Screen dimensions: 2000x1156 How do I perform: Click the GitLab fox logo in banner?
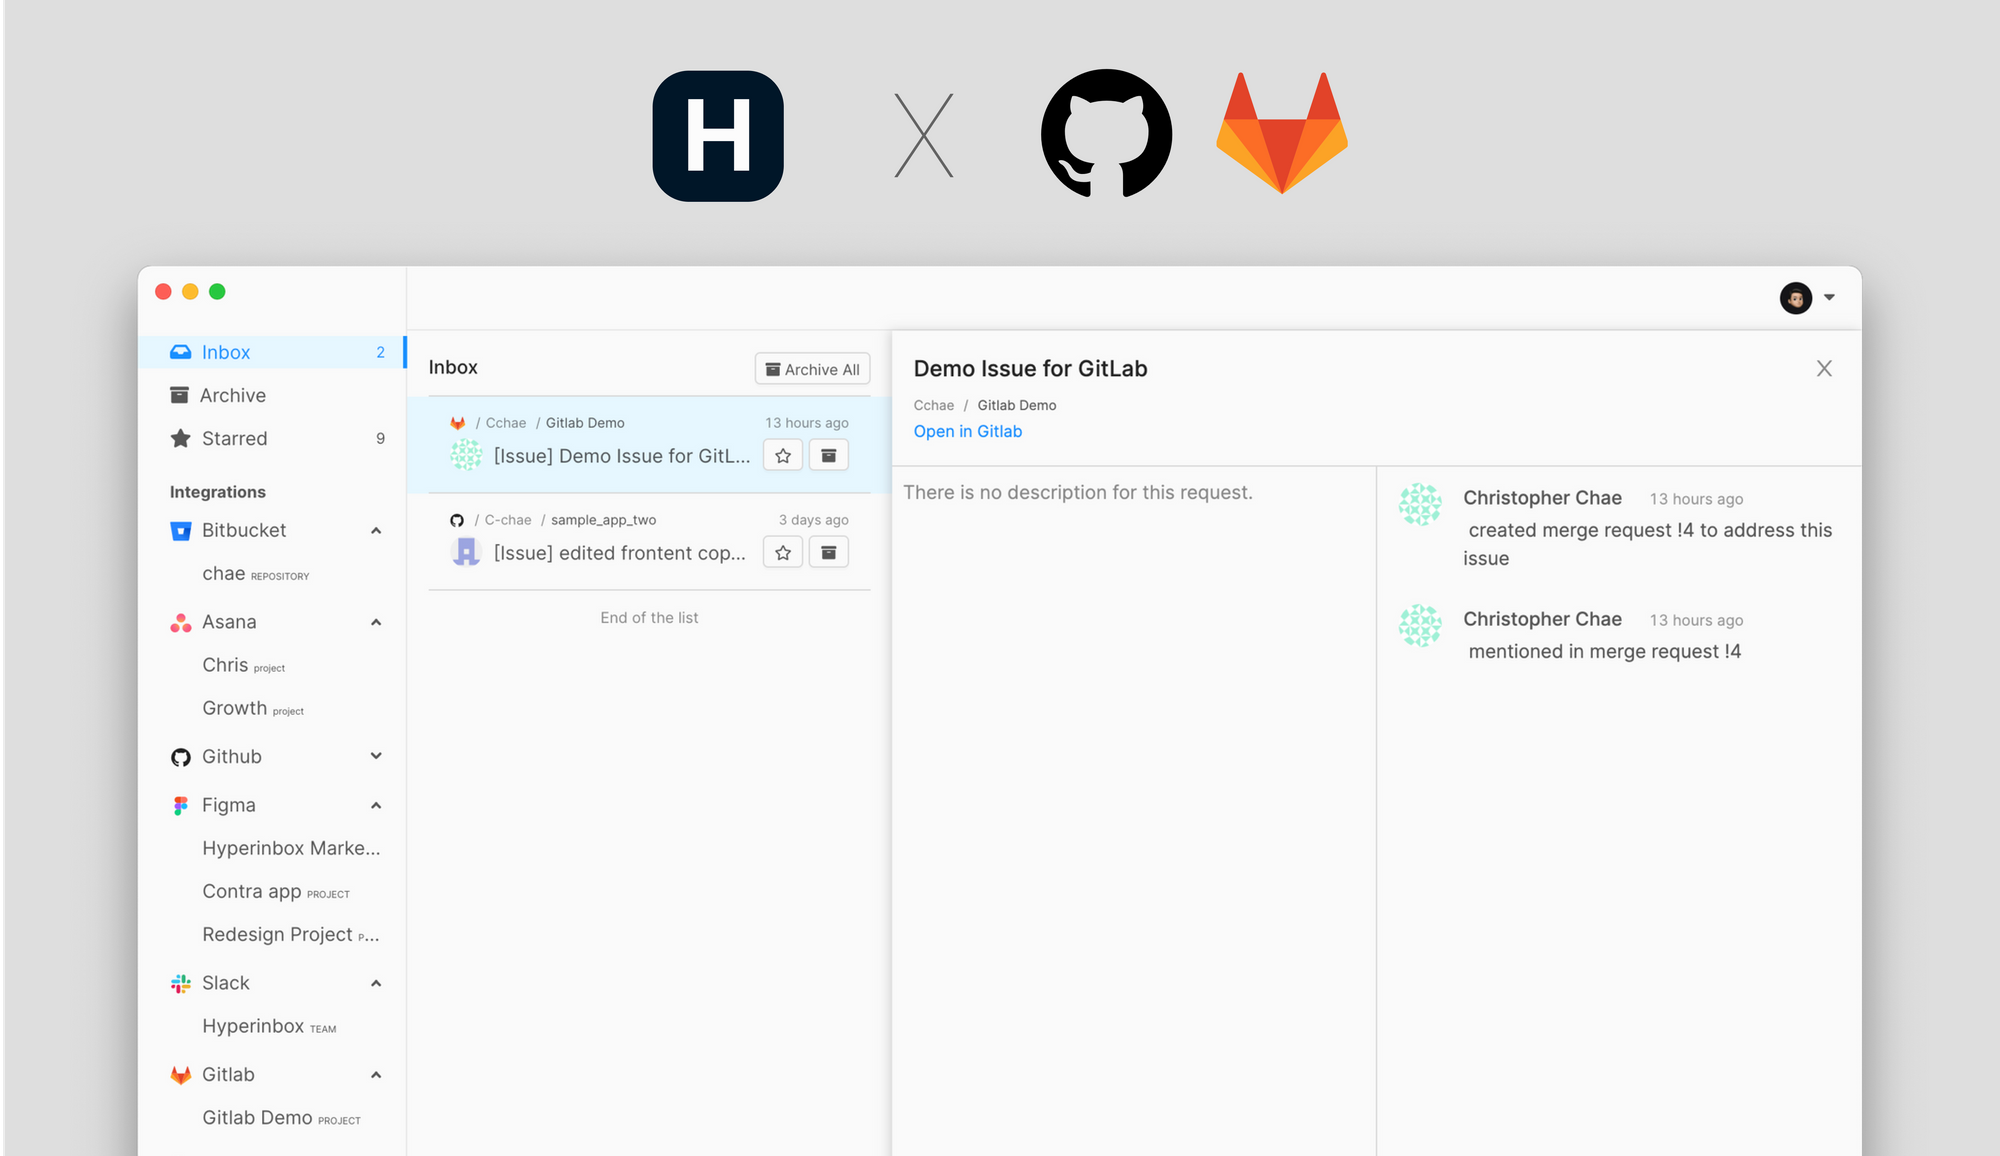[1282, 132]
